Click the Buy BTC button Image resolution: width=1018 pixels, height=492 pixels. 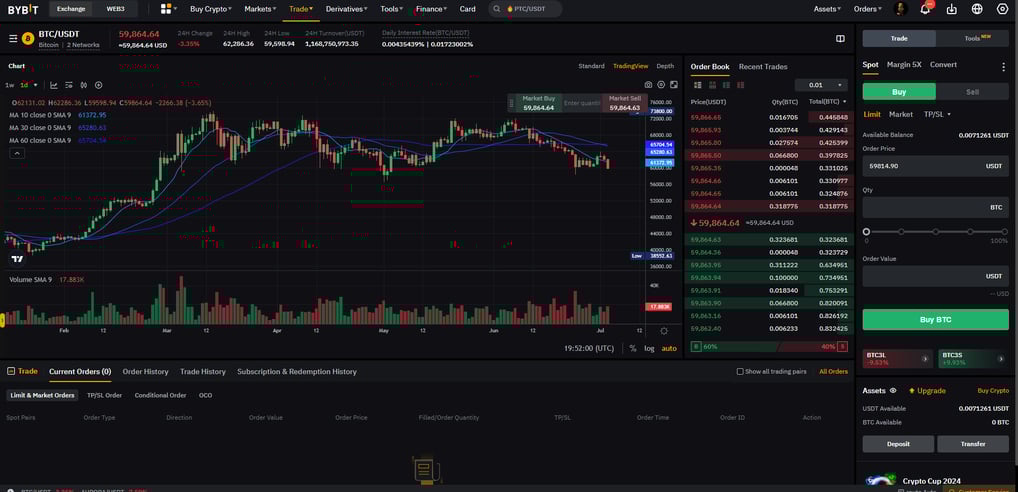(x=936, y=320)
